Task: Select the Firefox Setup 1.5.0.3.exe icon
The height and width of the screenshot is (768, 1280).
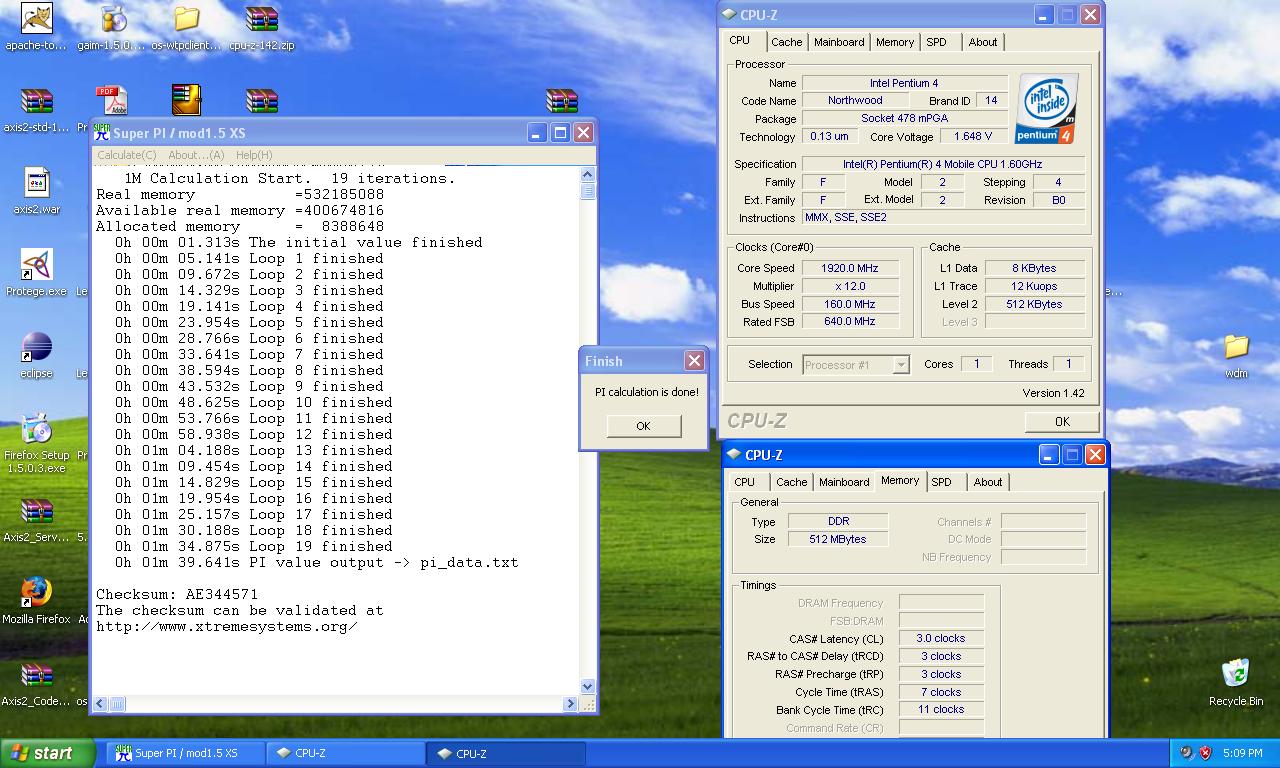Action: coord(37,429)
